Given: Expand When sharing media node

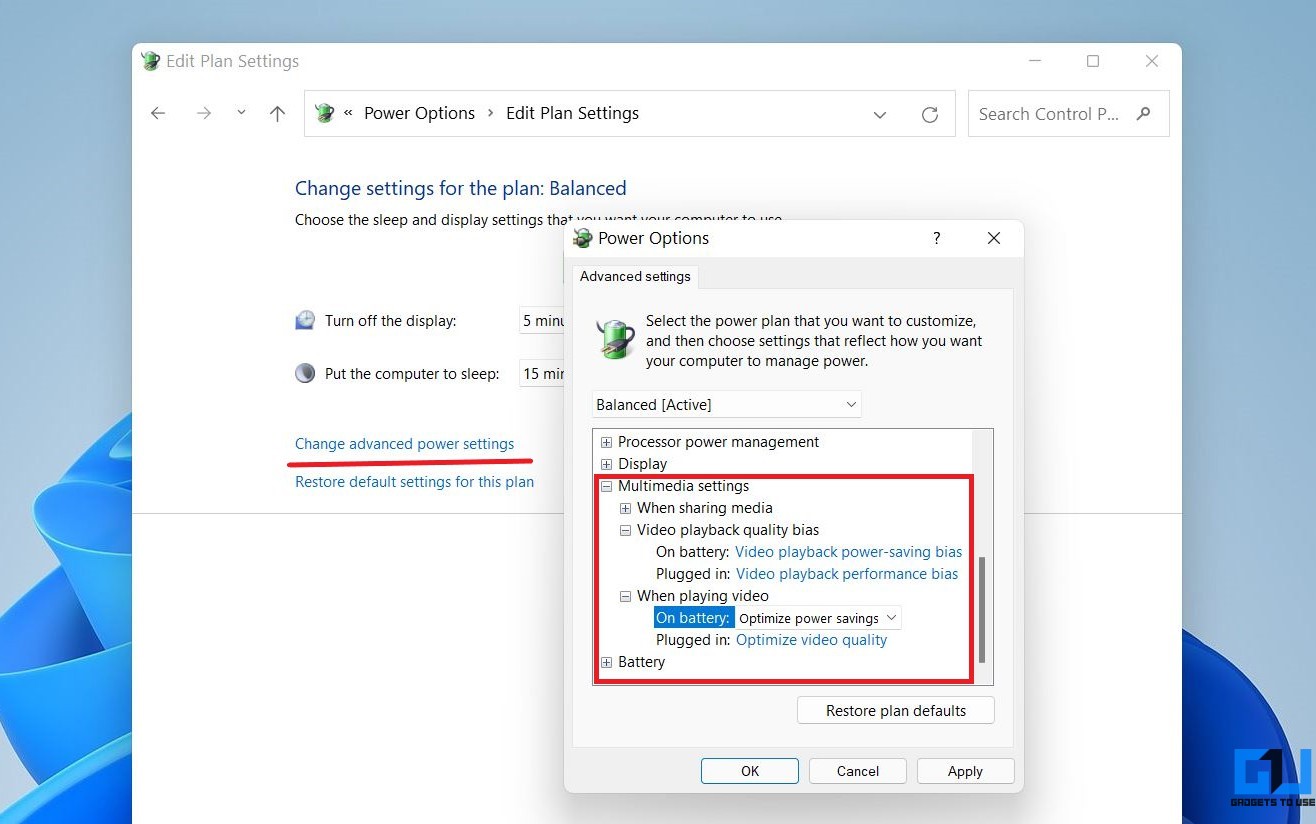Looking at the screenshot, I should (625, 508).
